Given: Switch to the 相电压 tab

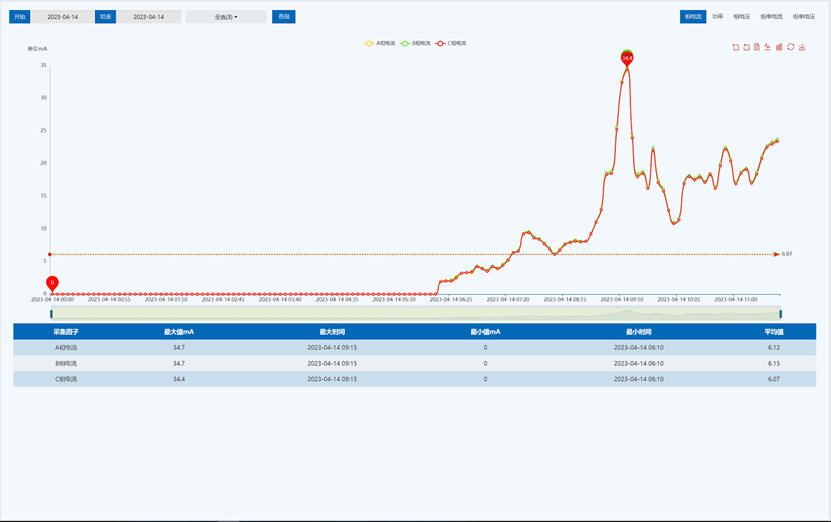Looking at the screenshot, I should click(x=740, y=17).
